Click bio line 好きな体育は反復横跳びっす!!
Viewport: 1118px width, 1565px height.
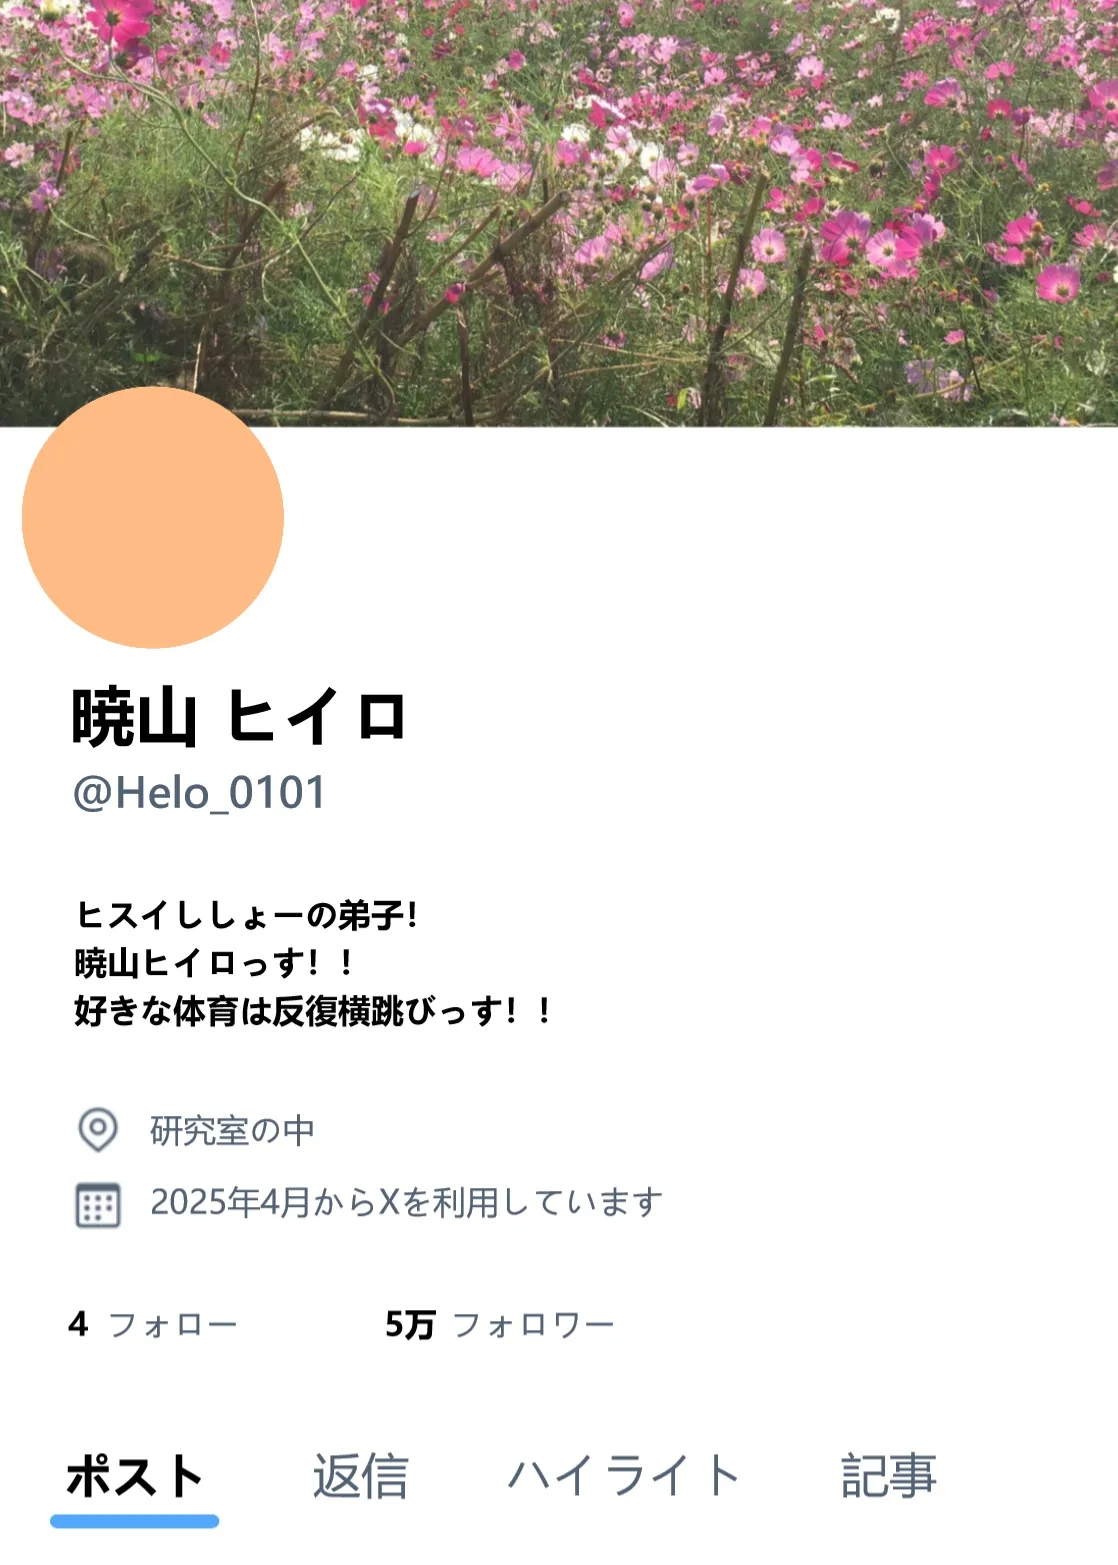[x=314, y=1010]
